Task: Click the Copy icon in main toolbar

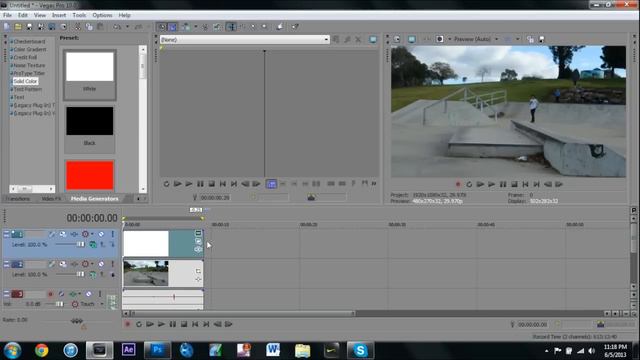Action: click(89, 27)
